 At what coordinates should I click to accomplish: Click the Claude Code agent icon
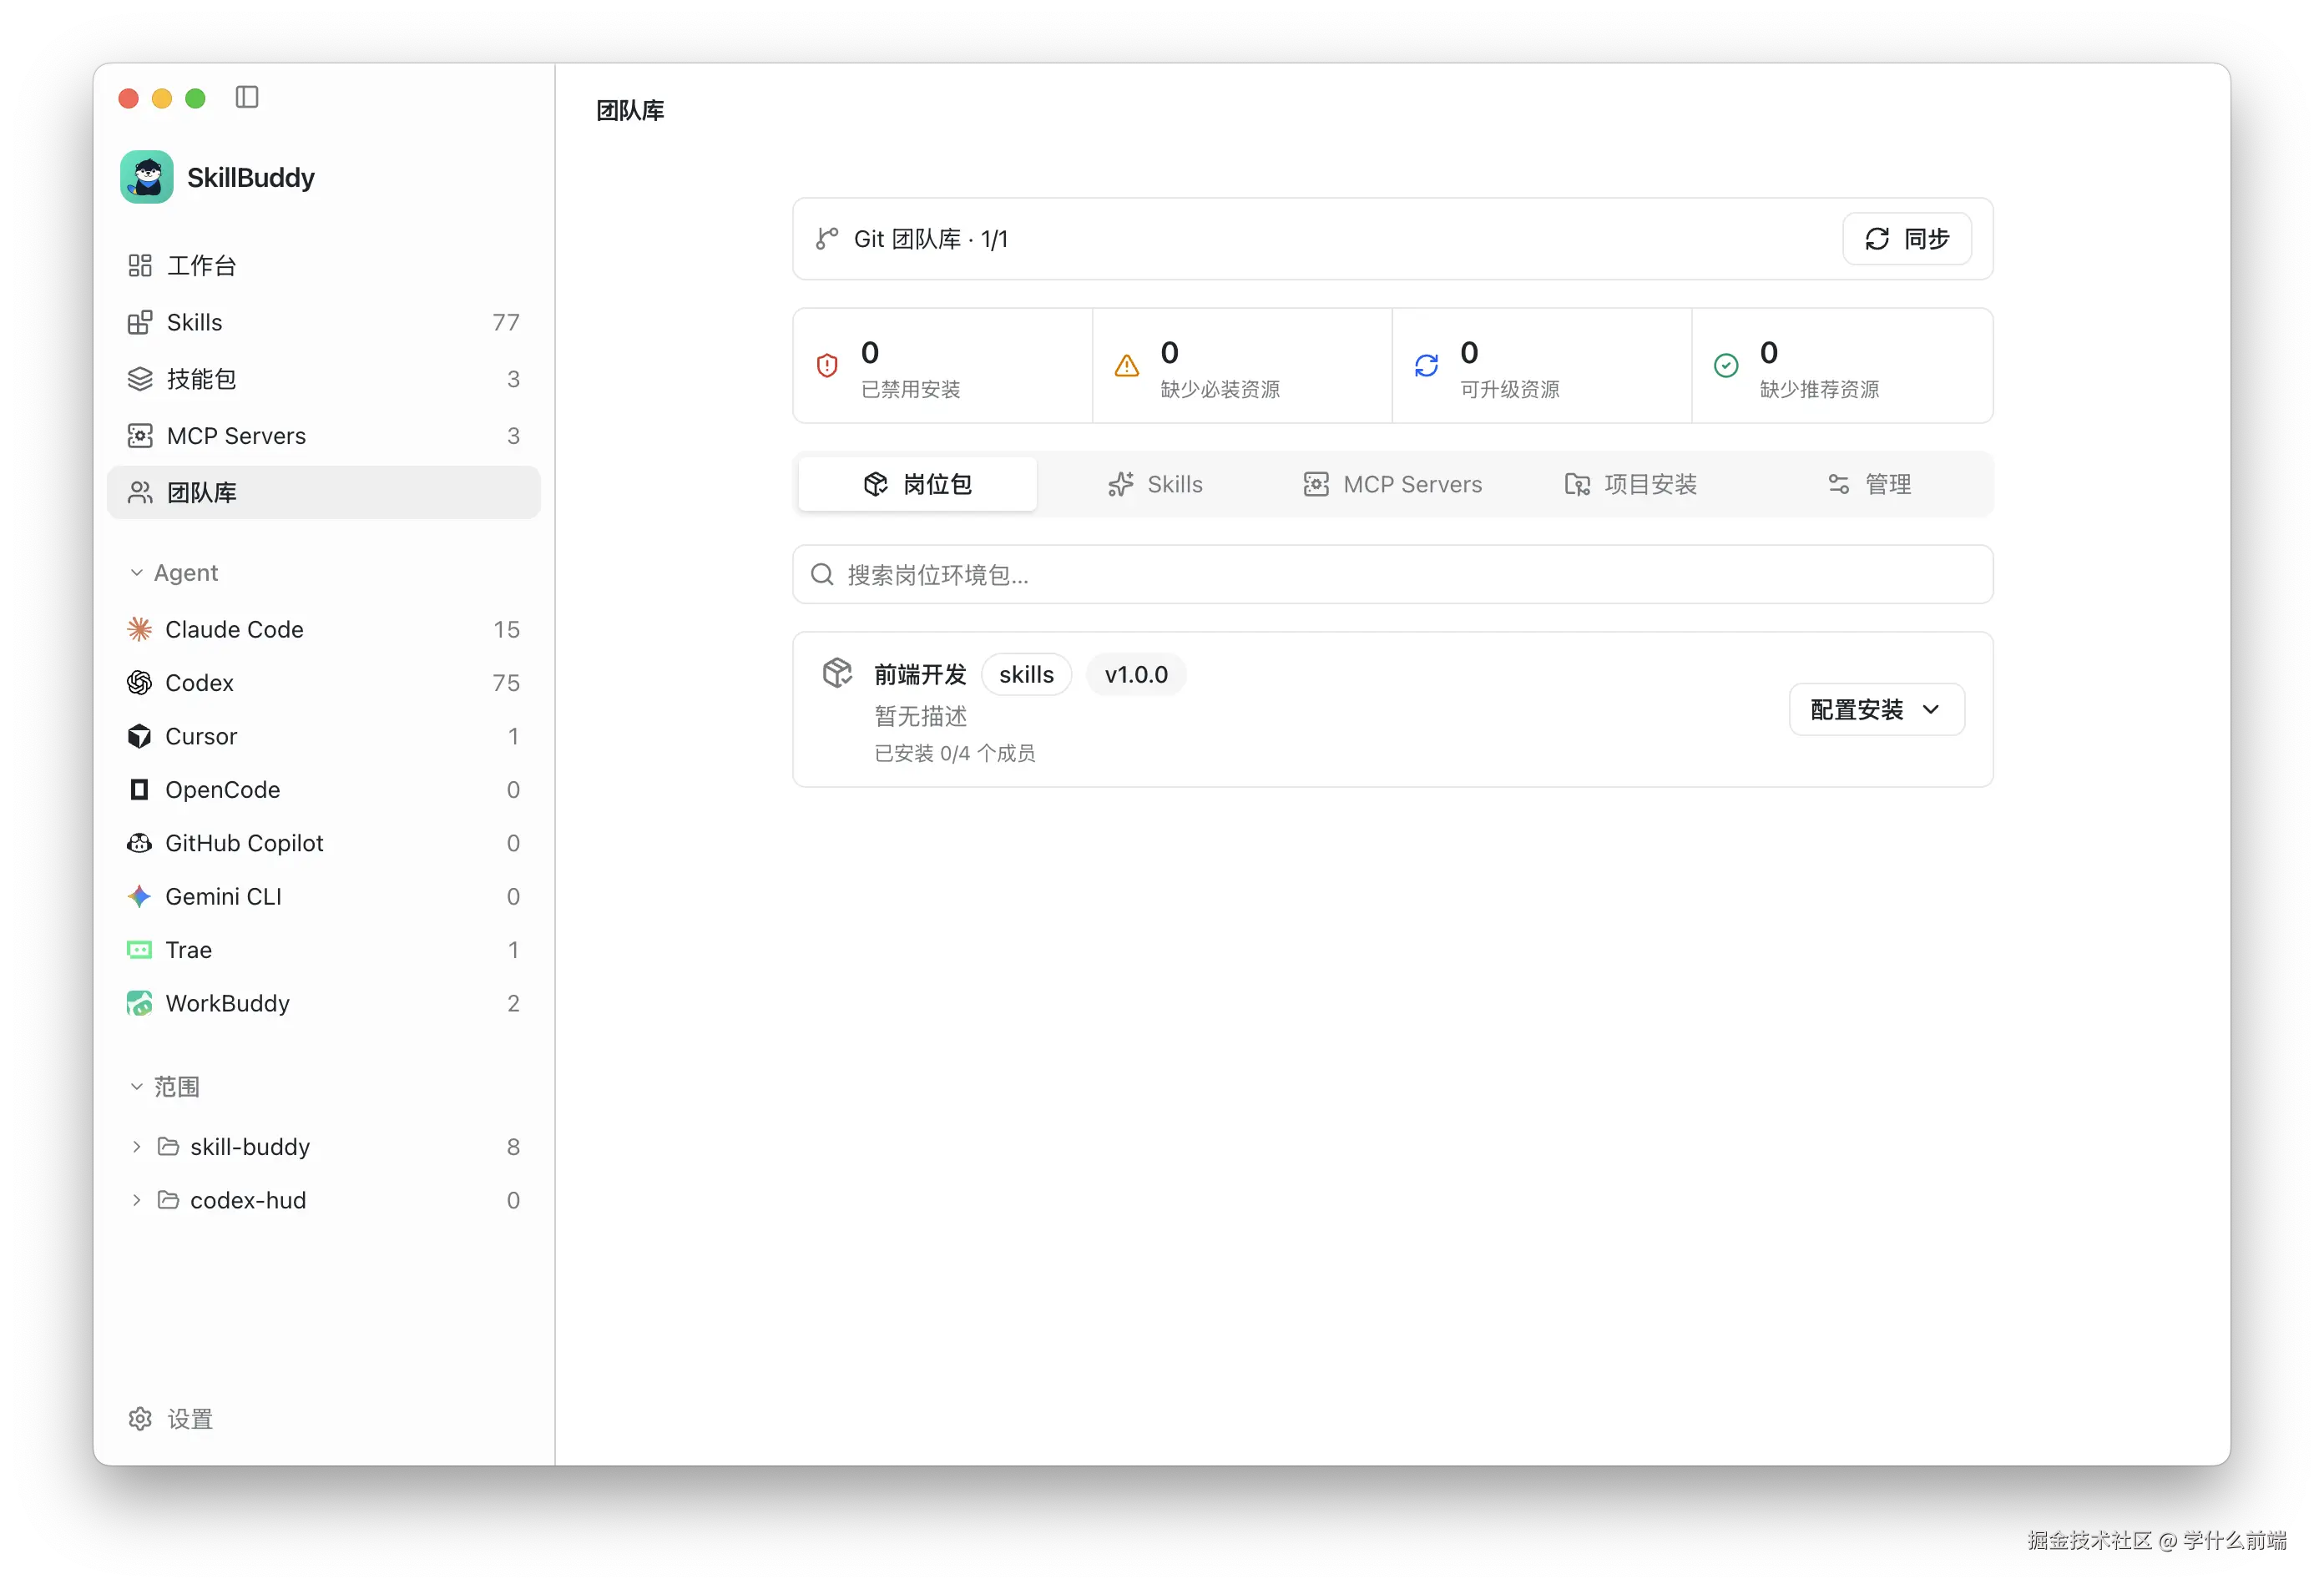point(140,629)
